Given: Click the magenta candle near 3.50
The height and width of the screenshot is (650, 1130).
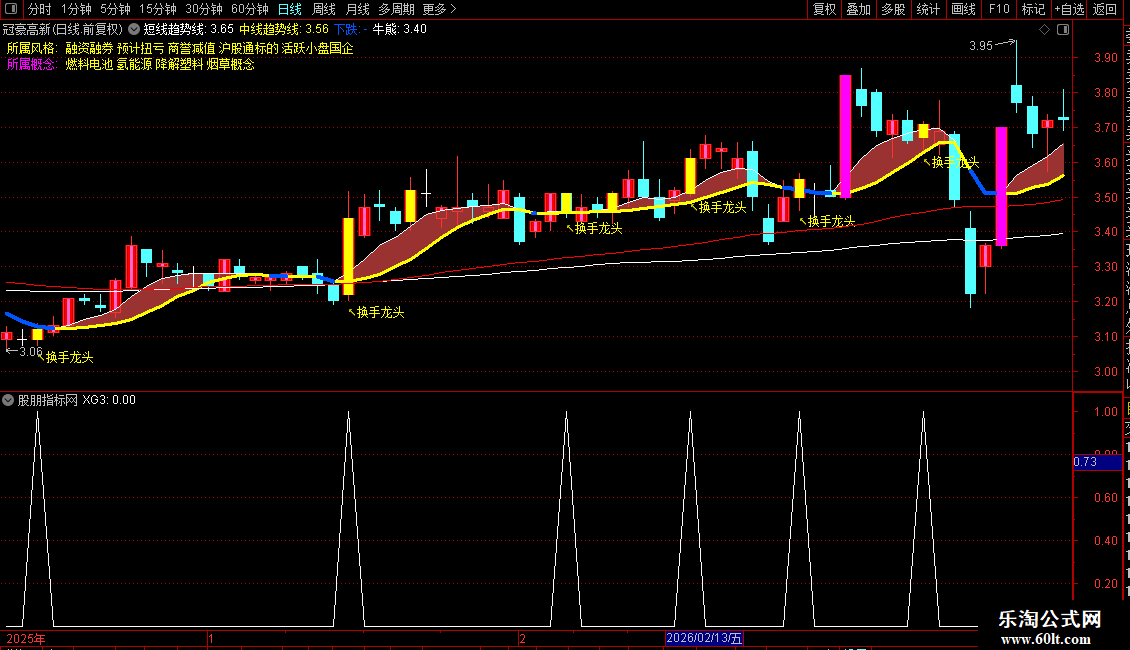Looking at the screenshot, I should click(x=1001, y=187).
